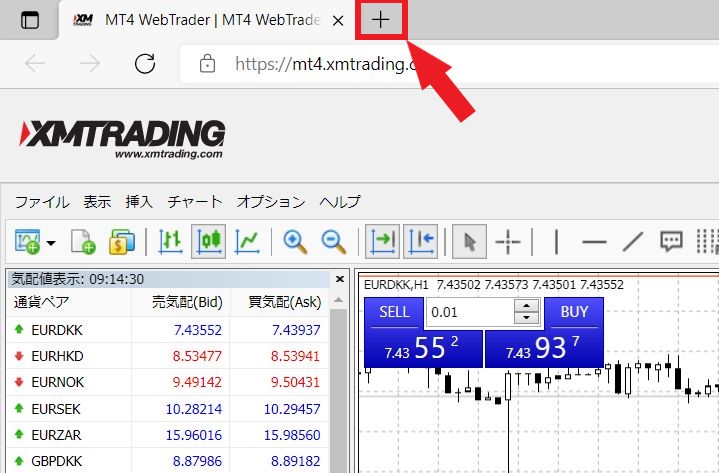719x473 pixels.
Task: Expand the new chart dropdown arrow
Action: click(50, 242)
